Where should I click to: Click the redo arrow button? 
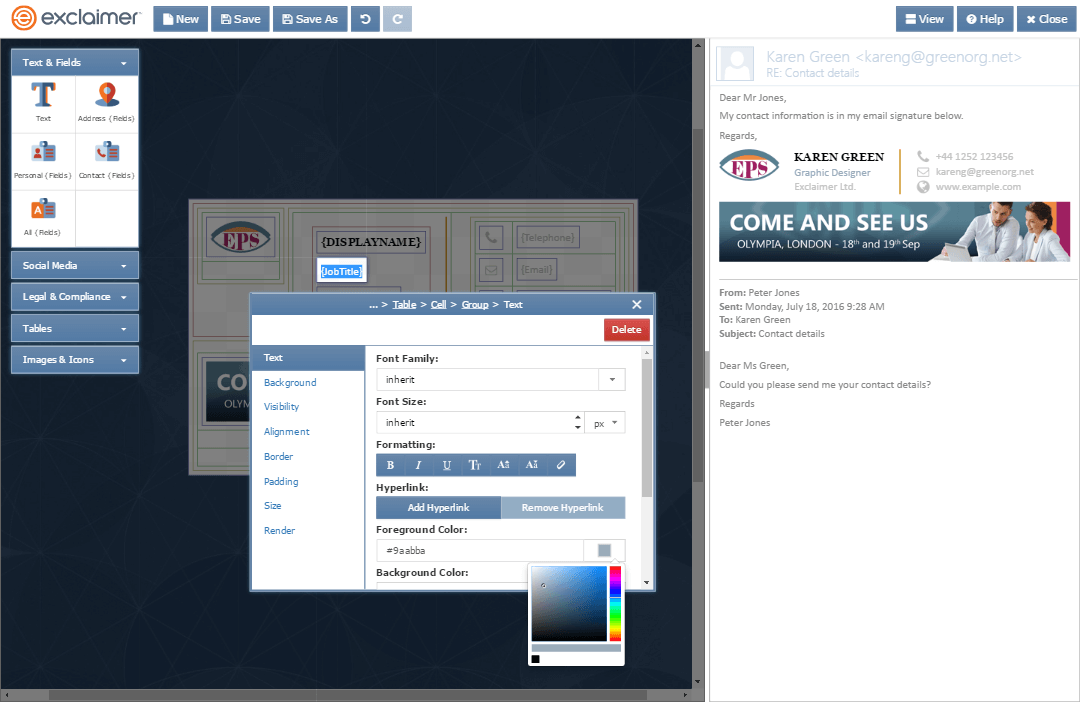[397, 19]
